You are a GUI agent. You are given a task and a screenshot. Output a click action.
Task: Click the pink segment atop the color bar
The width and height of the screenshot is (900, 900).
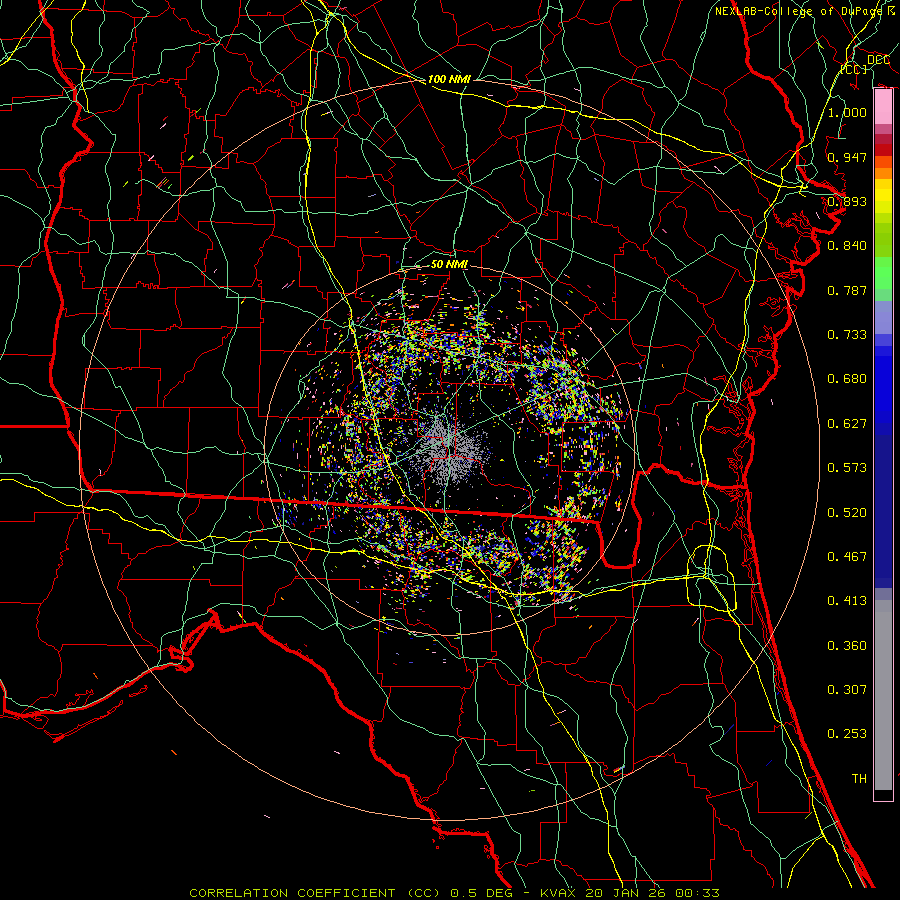point(883,107)
